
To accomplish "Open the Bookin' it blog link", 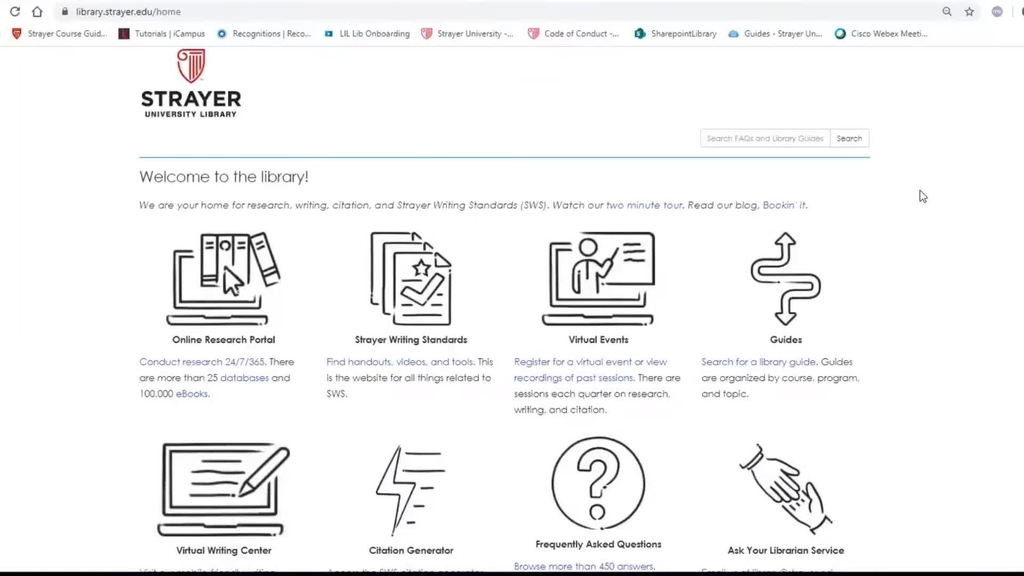I will pyautogui.click(x=784, y=205).
